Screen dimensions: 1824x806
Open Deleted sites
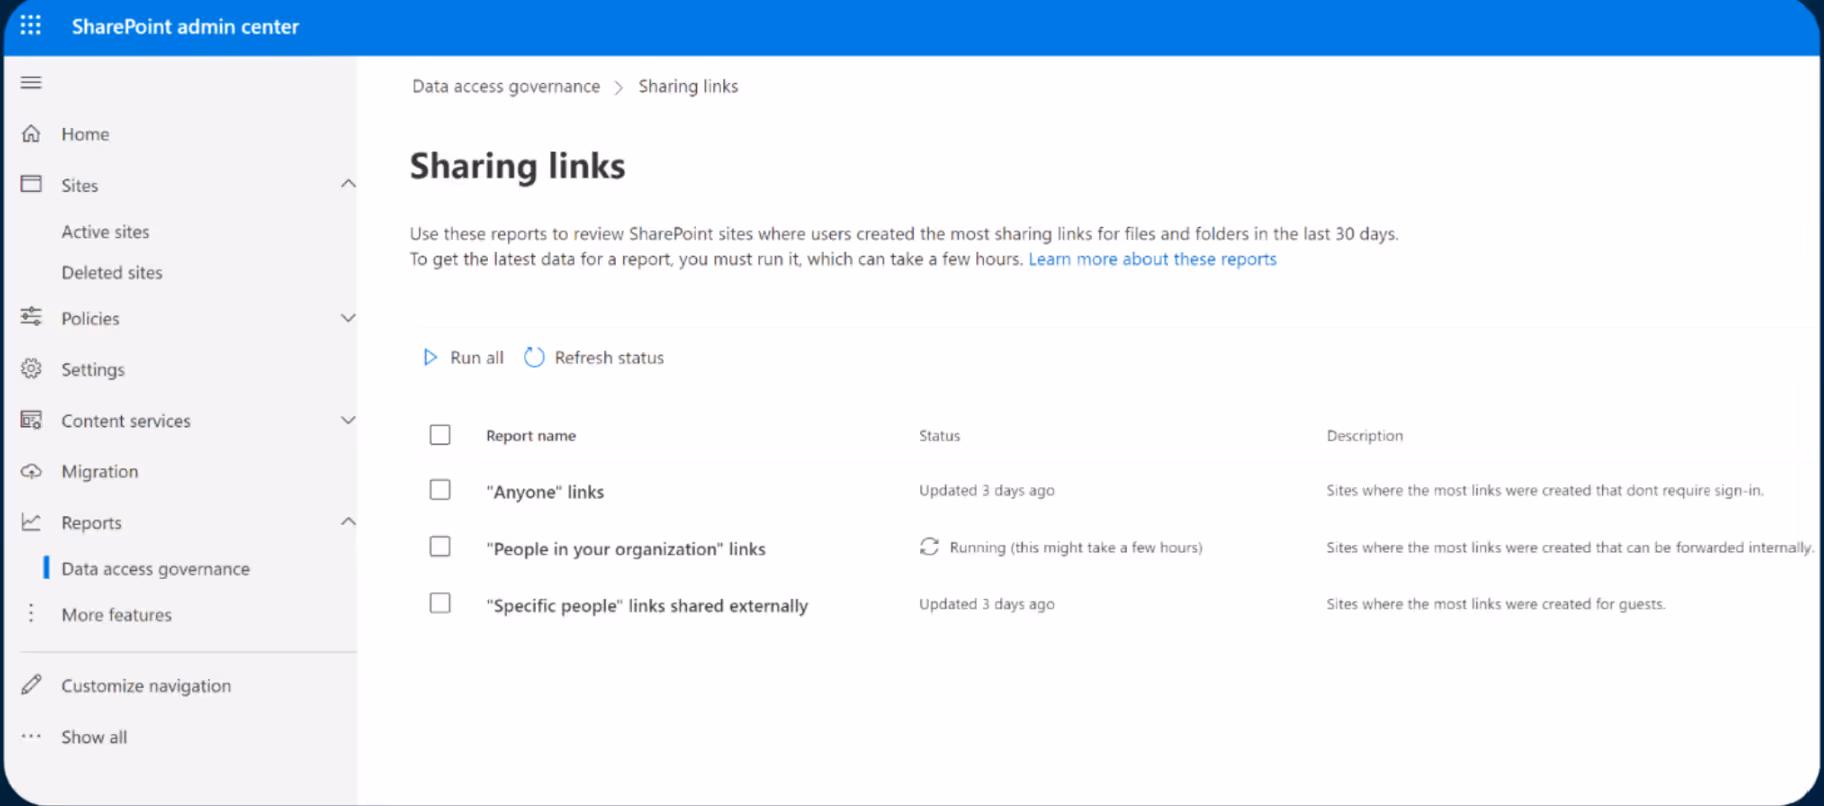tap(112, 273)
